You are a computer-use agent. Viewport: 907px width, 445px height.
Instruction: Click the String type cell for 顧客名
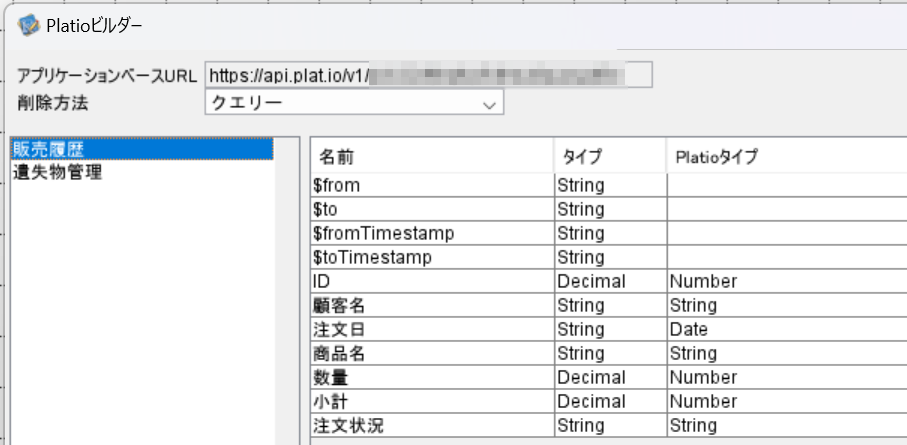[x=610, y=306]
